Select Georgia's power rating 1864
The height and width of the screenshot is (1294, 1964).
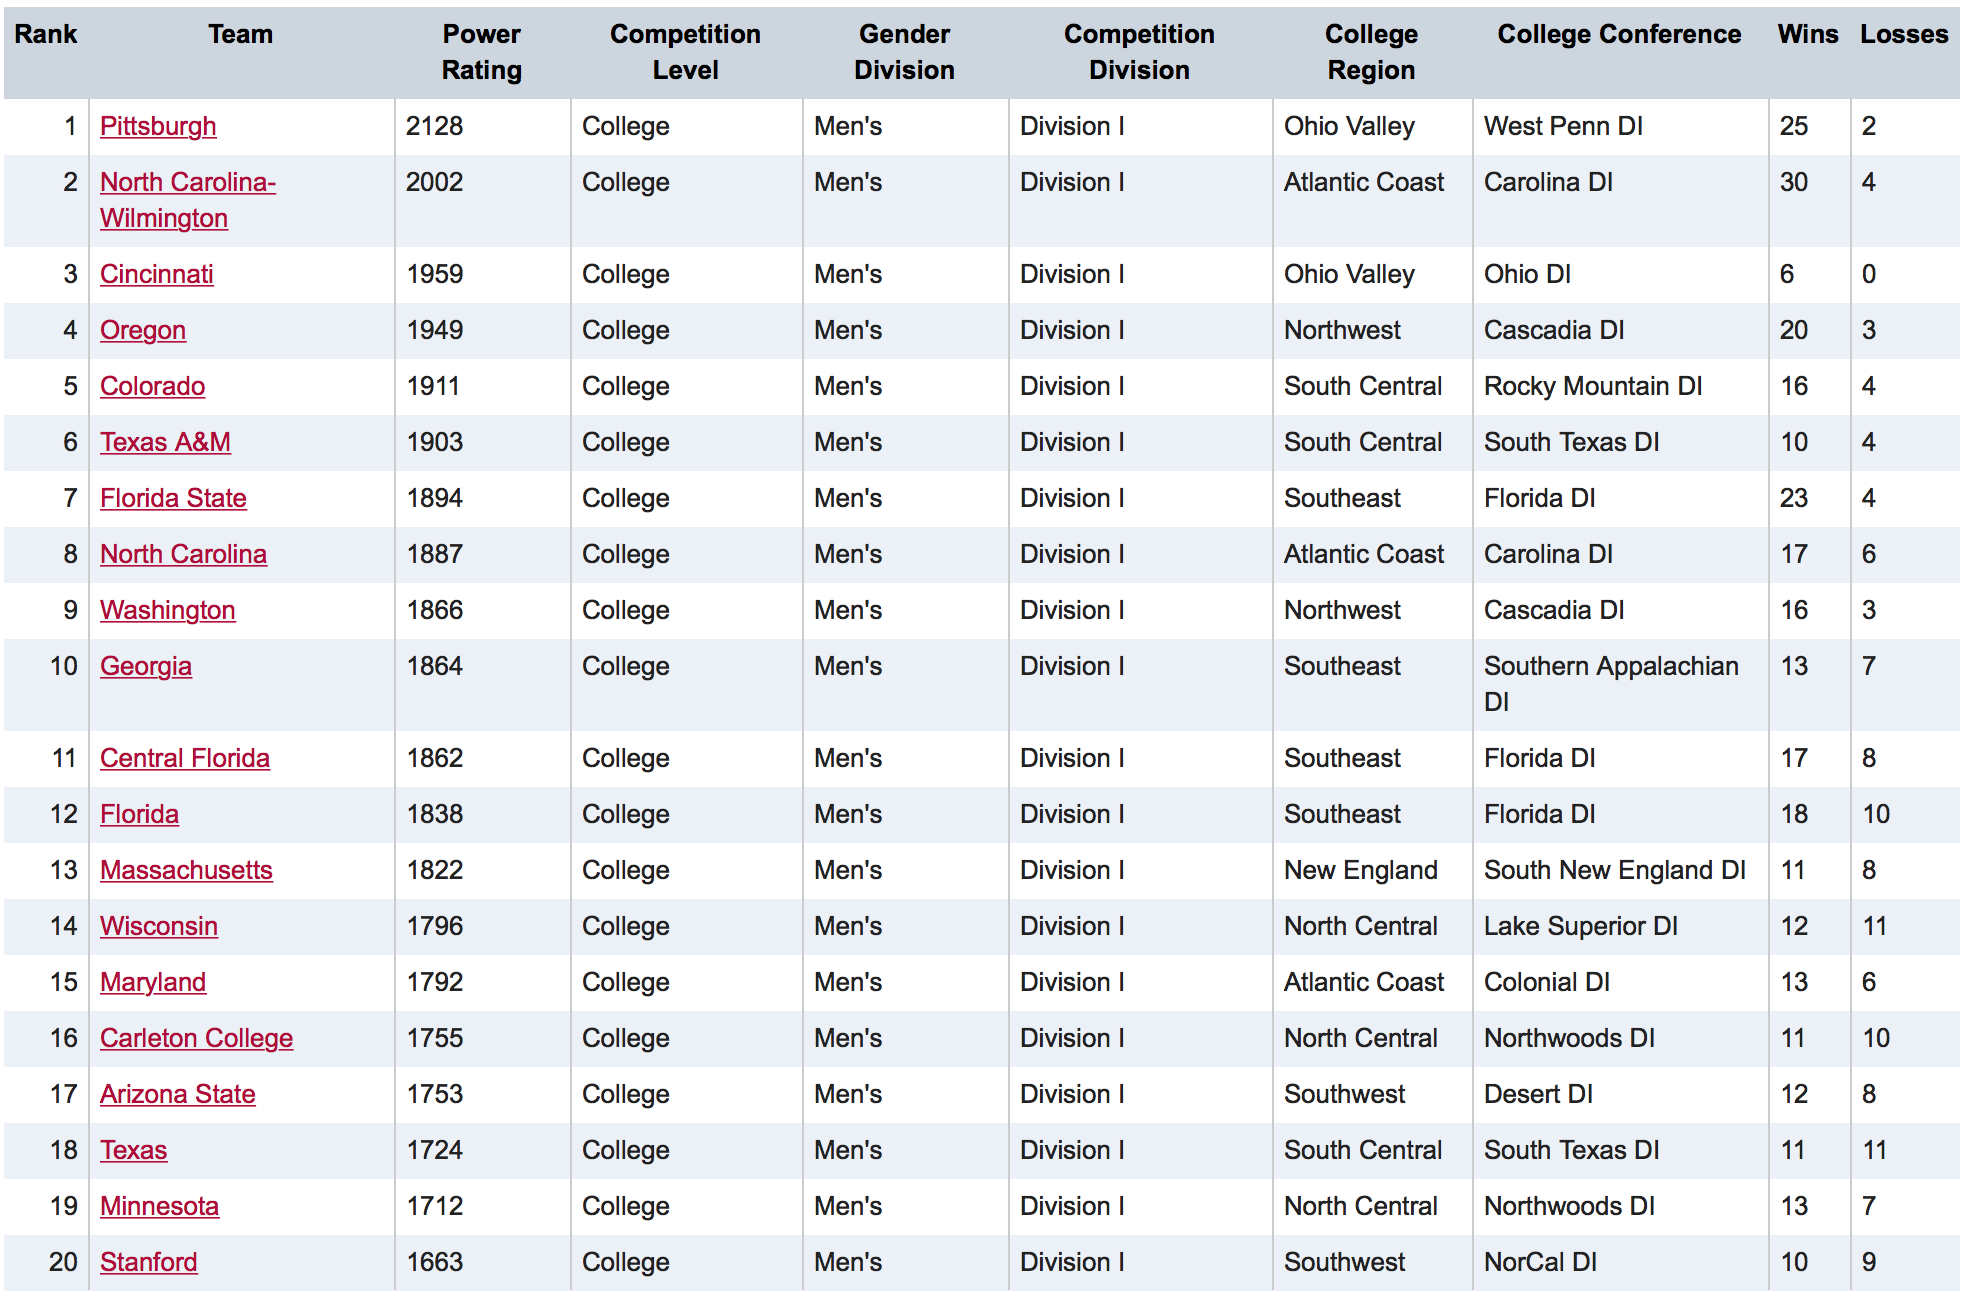tap(435, 666)
